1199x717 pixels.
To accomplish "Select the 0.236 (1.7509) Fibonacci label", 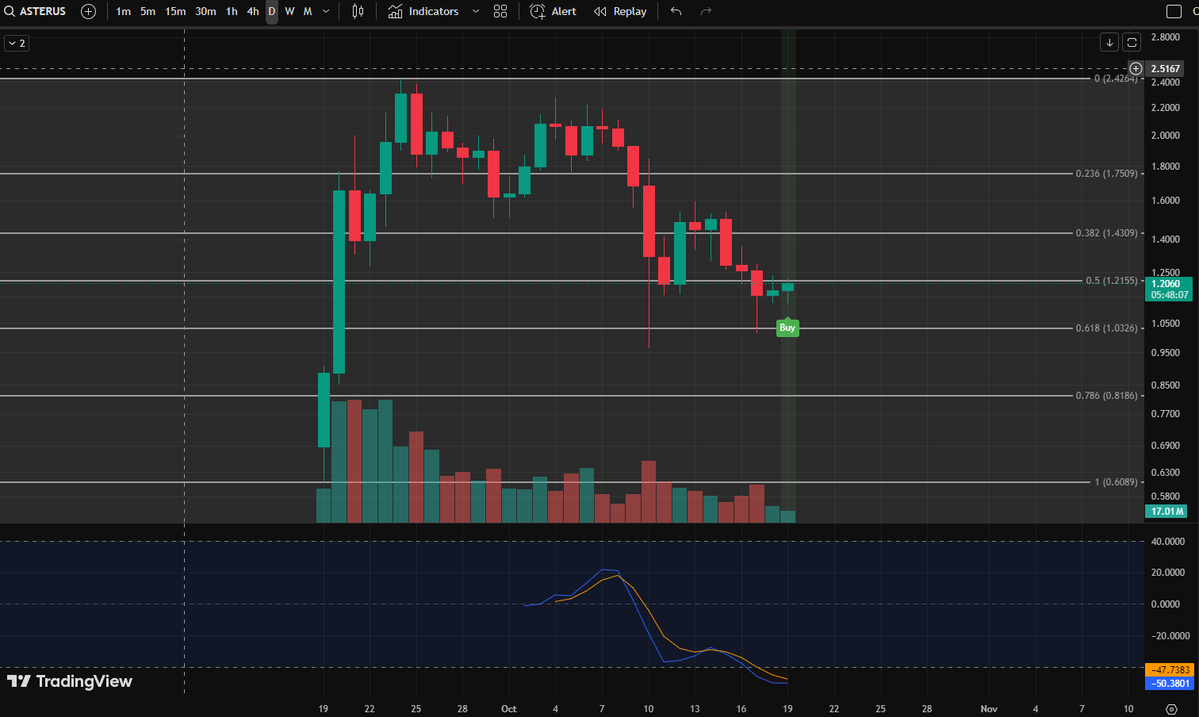I will pyautogui.click(x=1106, y=174).
